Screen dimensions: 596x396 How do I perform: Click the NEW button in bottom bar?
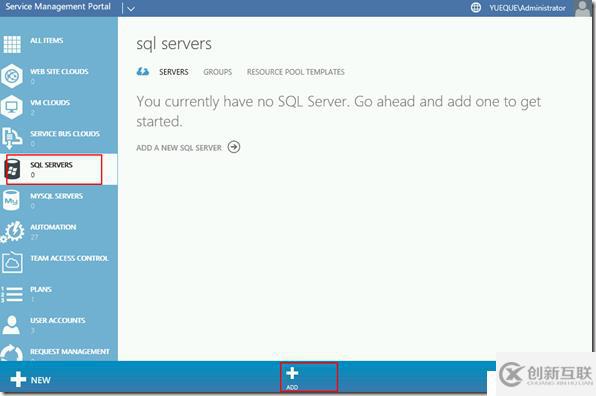tap(30, 380)
